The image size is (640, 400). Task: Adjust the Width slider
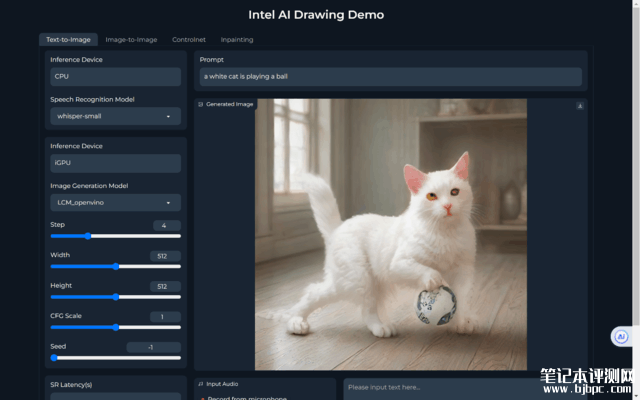(x=116, y=267)
